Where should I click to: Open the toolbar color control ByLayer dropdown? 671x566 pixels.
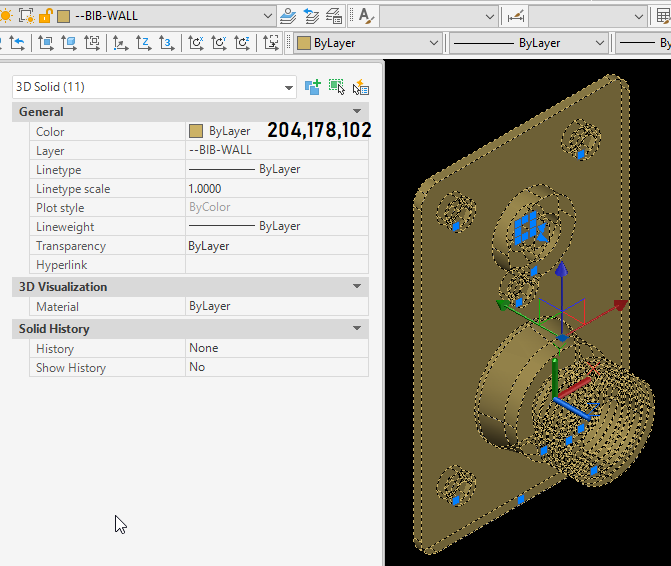click(x=433, y=43)
